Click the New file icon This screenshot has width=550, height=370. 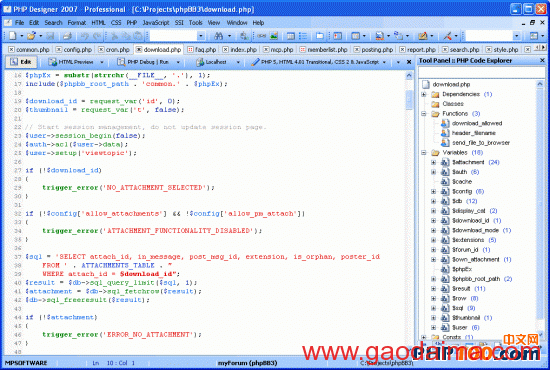[13, 36]
